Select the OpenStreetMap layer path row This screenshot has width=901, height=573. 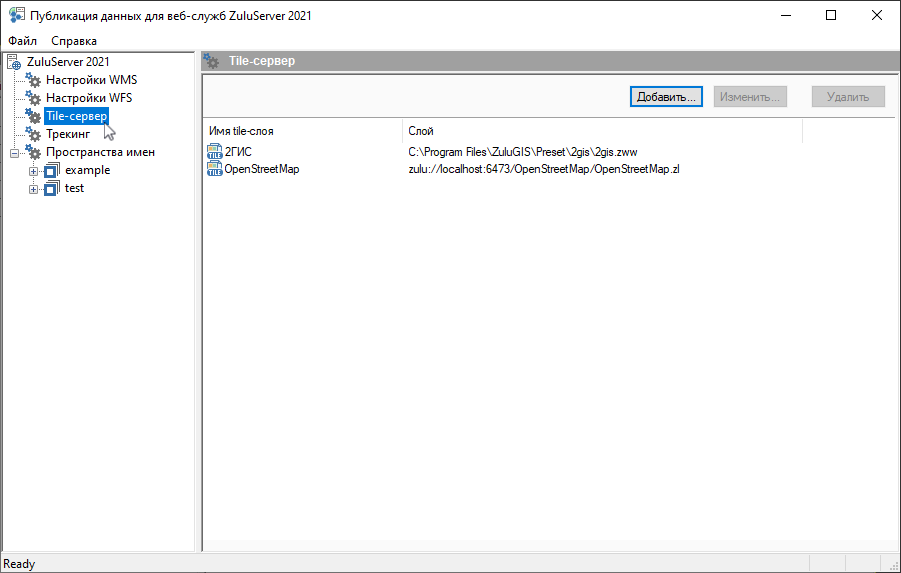[544, 169]
